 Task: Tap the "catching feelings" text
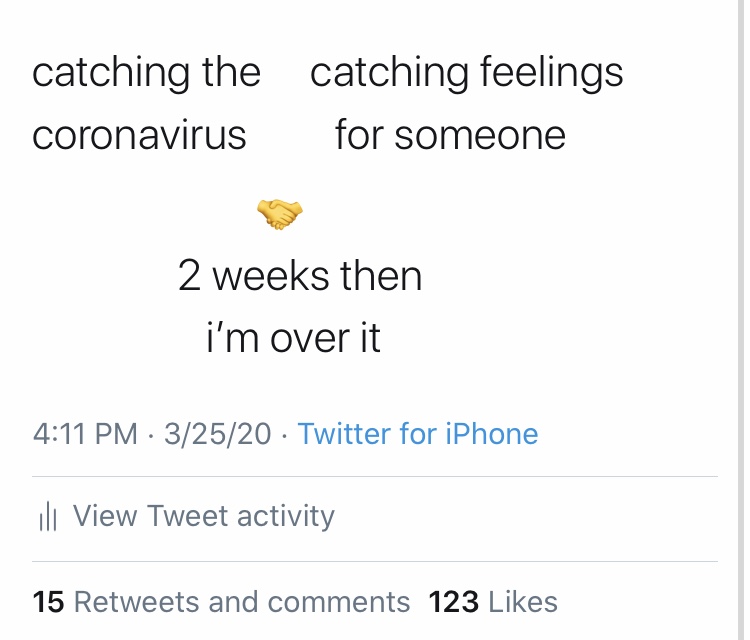466,73
